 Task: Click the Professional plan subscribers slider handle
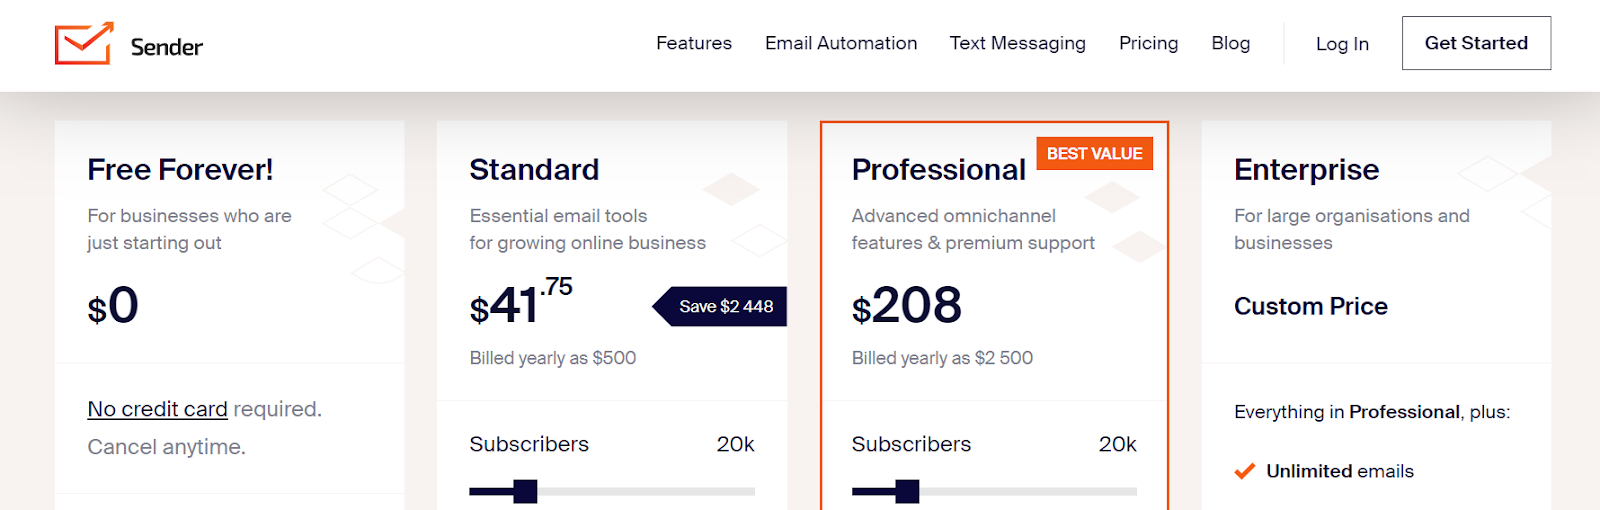pos(907,491)
